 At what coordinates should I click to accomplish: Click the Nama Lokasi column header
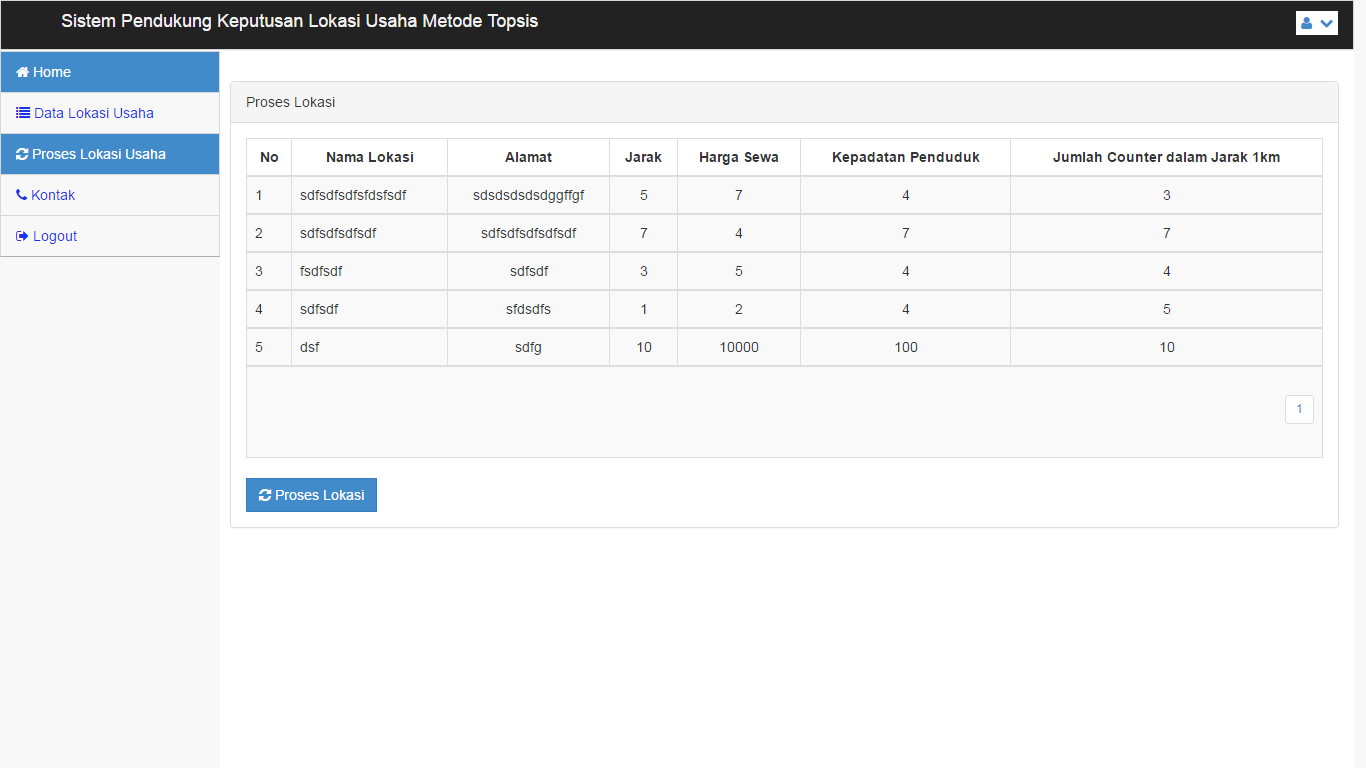370,157
